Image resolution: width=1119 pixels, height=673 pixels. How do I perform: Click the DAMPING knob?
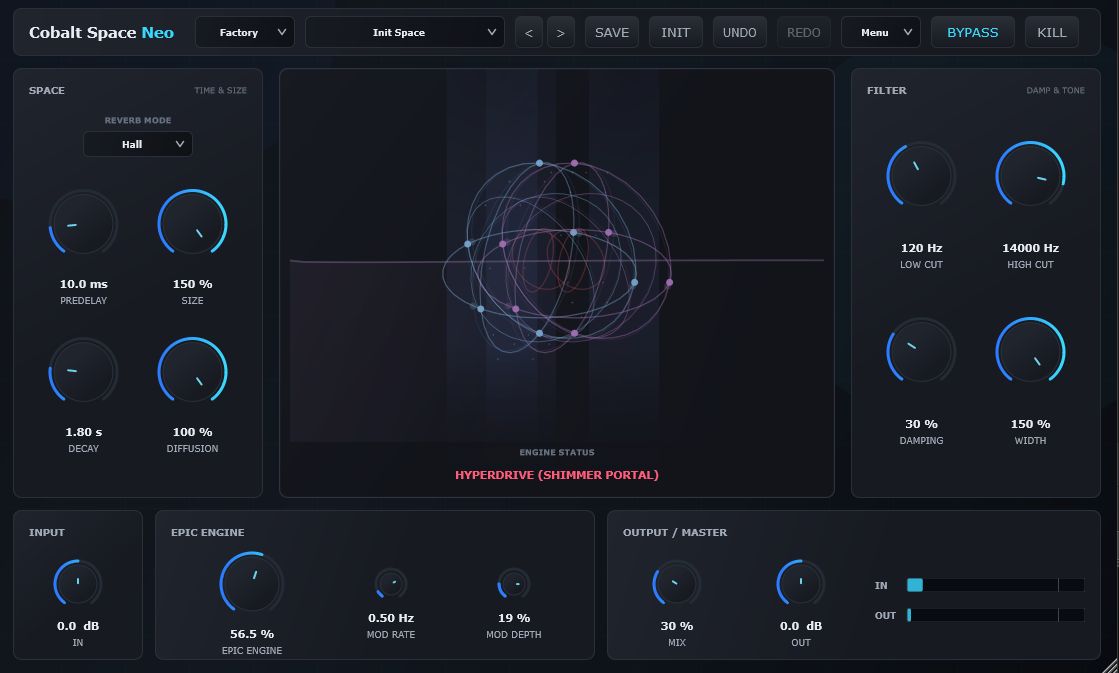click(921, 352)
